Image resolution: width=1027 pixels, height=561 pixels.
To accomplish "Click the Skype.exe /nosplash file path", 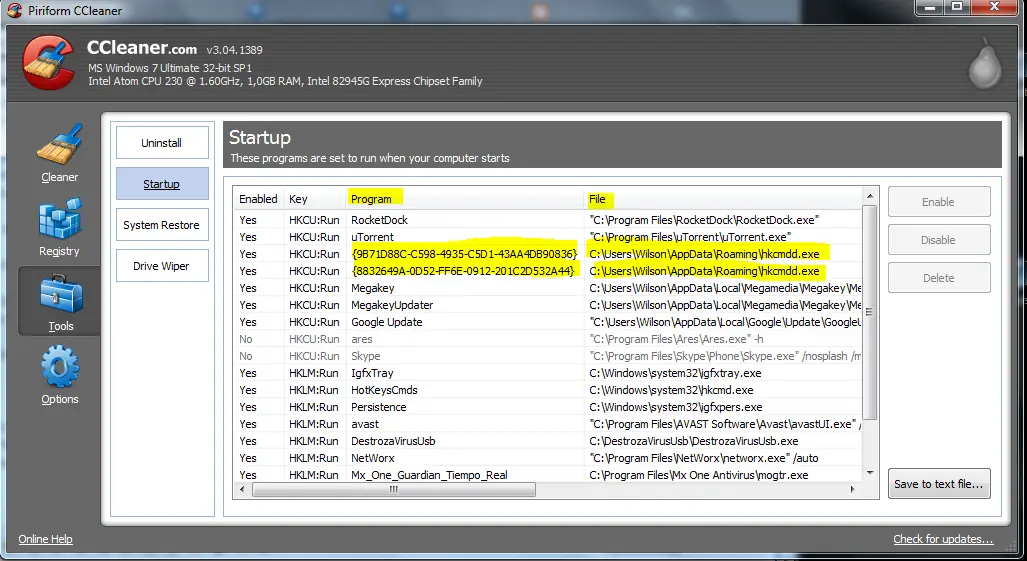I will [x=725, y=356].
